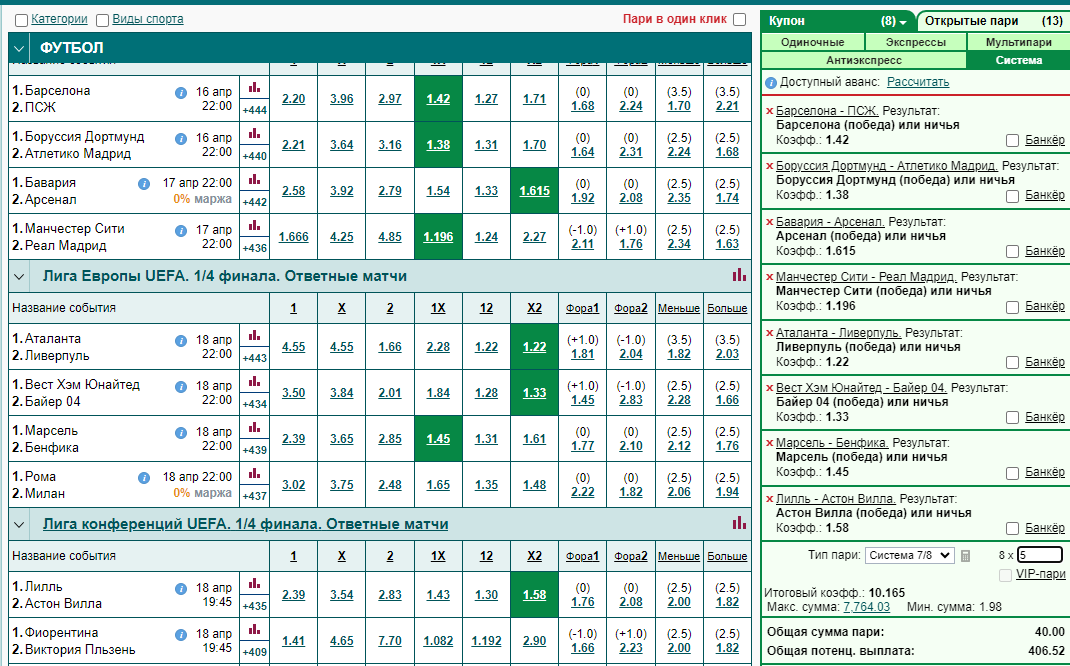Viewport: 1070px width, 666px height.
Task: Select odds 2.20 for Барселона win
Action: [x=293, y=98]
